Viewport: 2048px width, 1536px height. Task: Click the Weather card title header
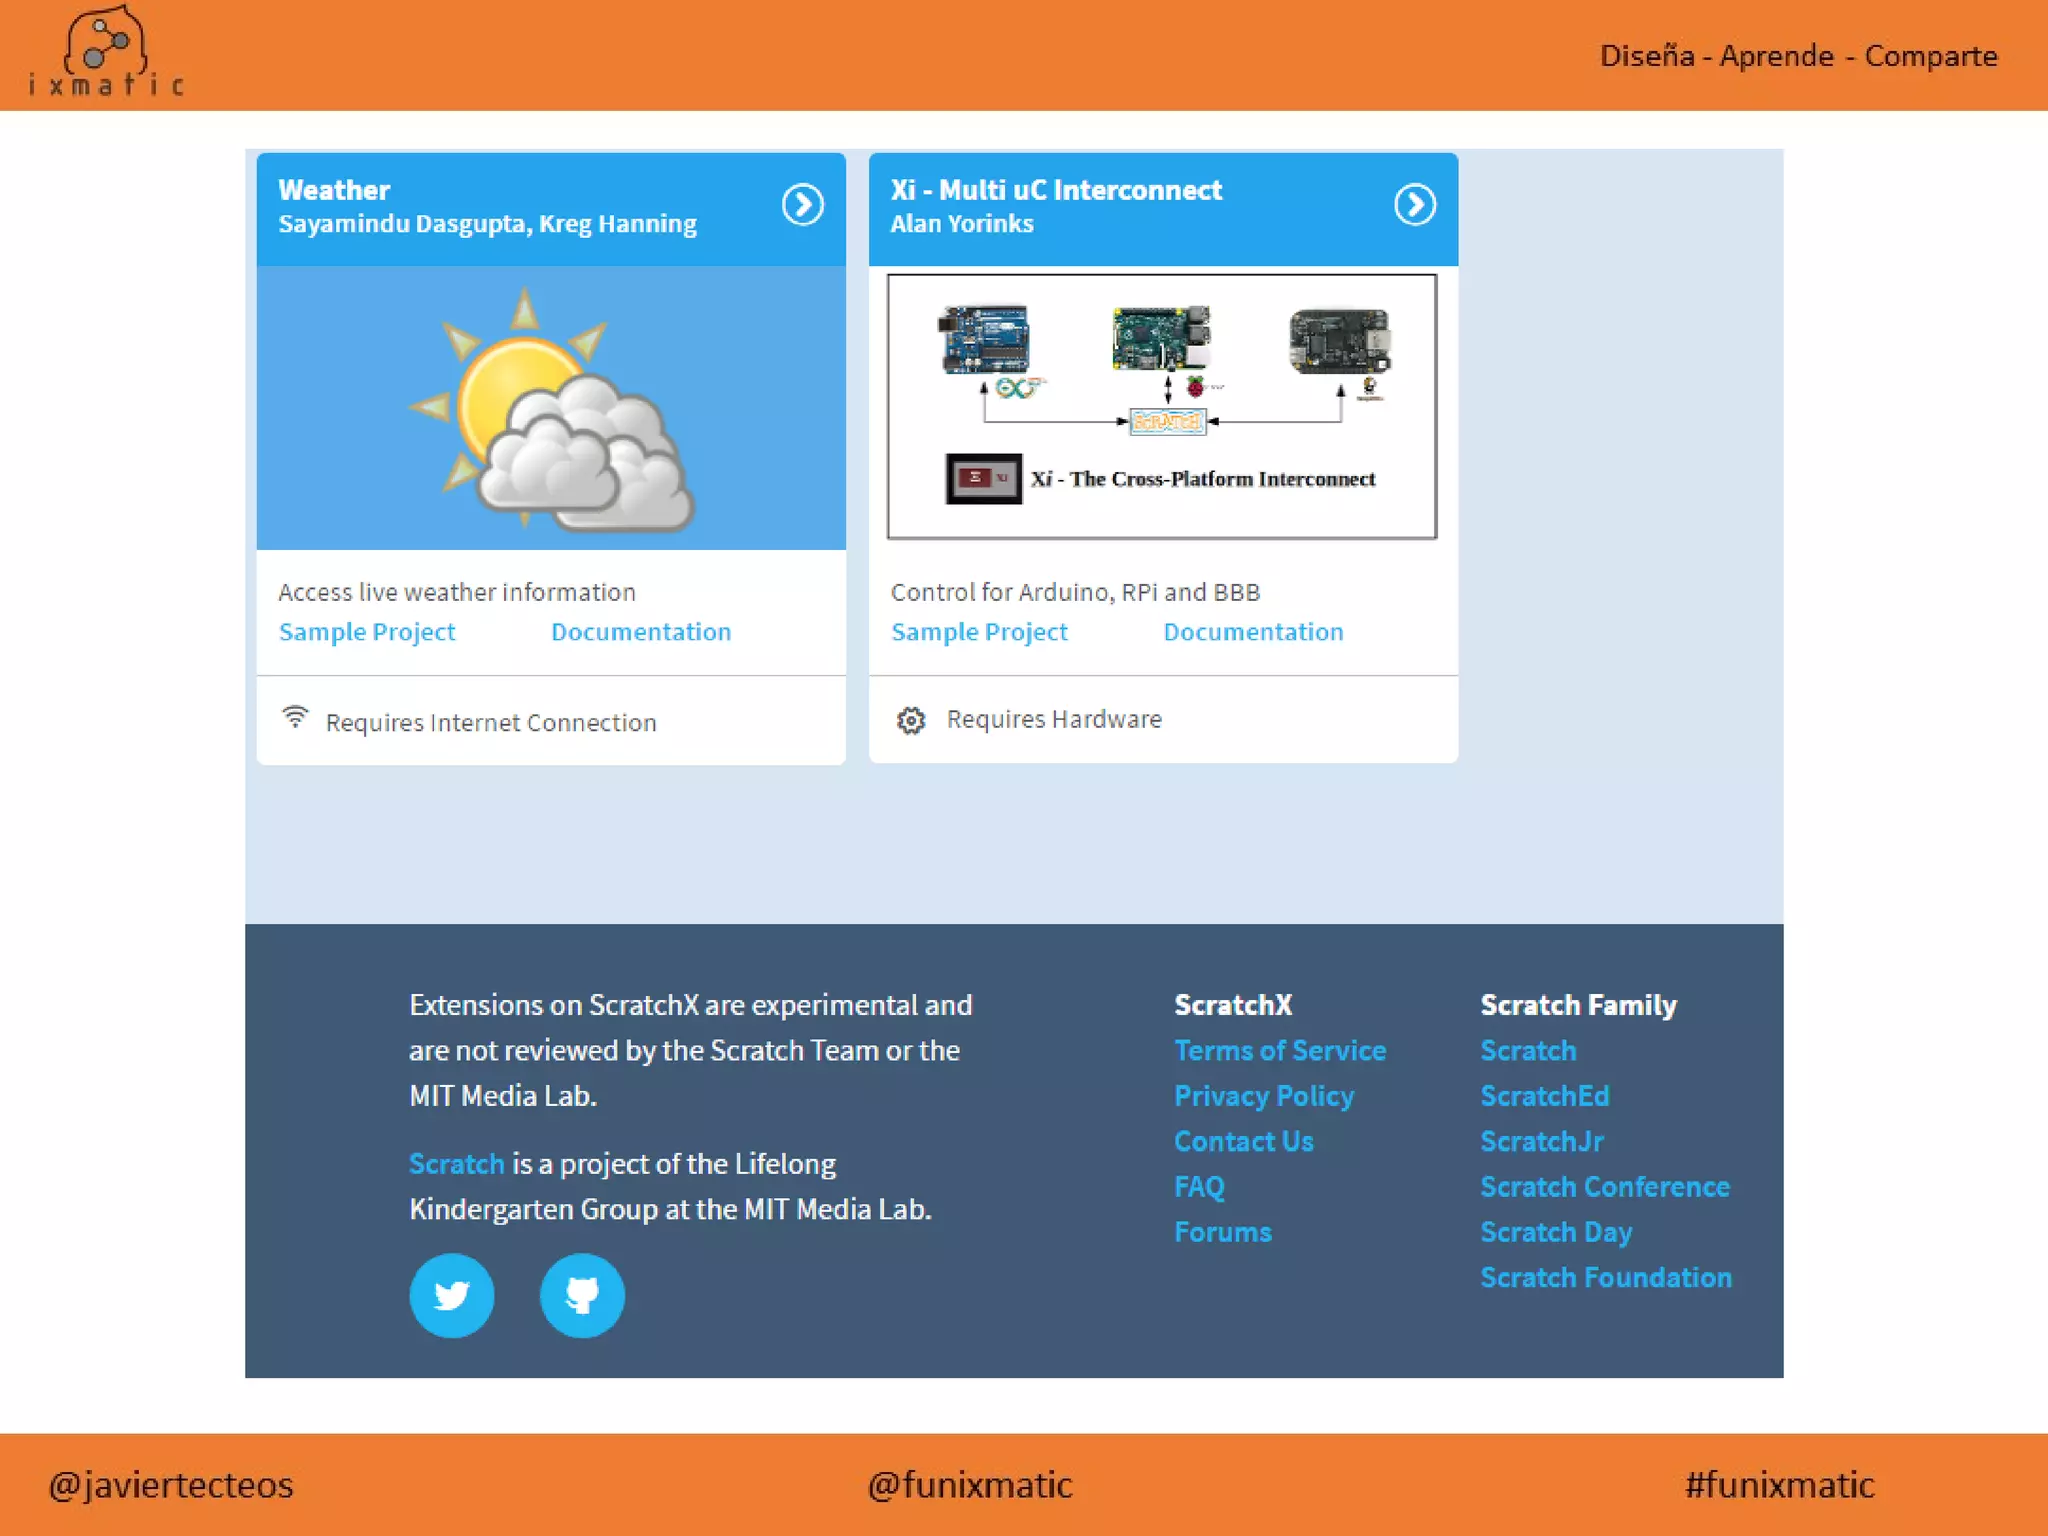point(334,190)
